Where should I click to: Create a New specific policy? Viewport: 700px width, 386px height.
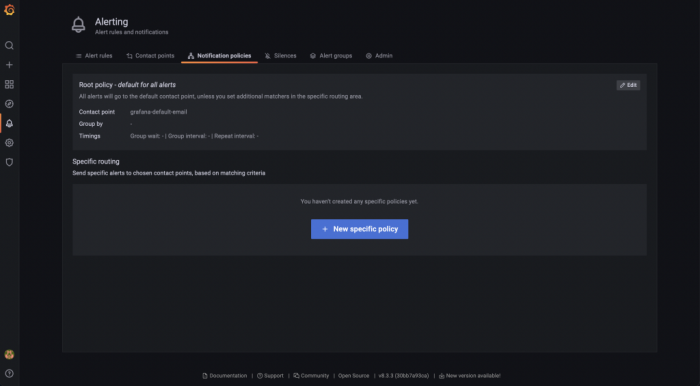(x=359, y=229)
